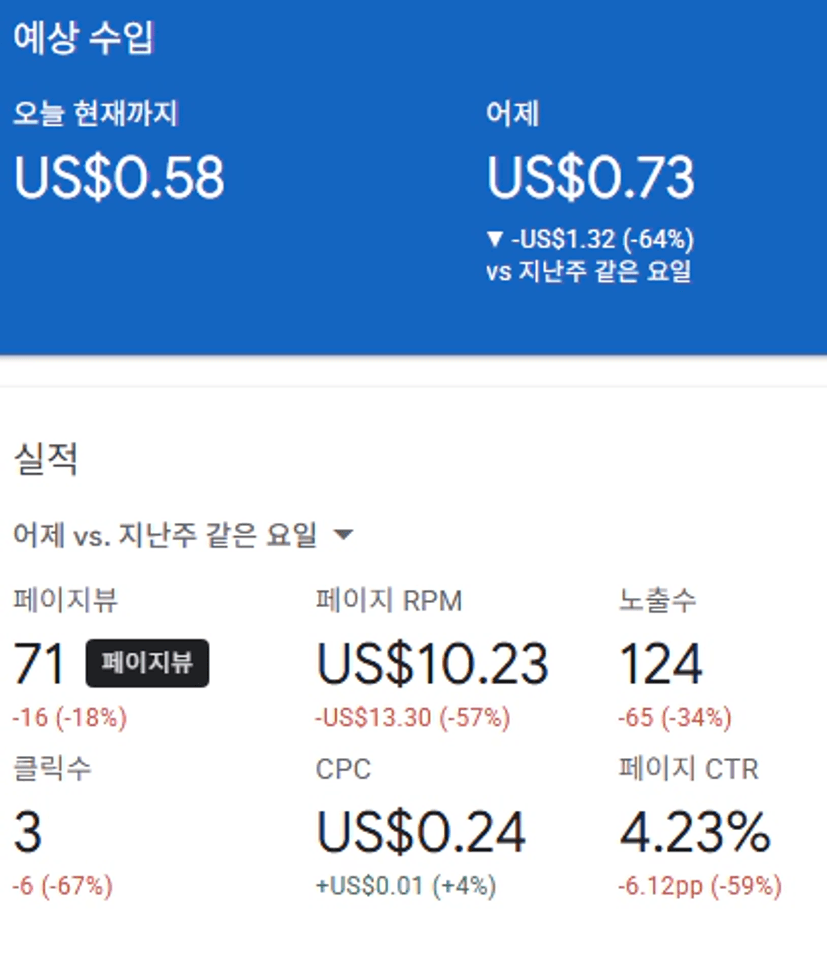Viewport: 827px width, 967px height.
Task: Click the 노출수 value 124
Action: (x=661, y=664)
